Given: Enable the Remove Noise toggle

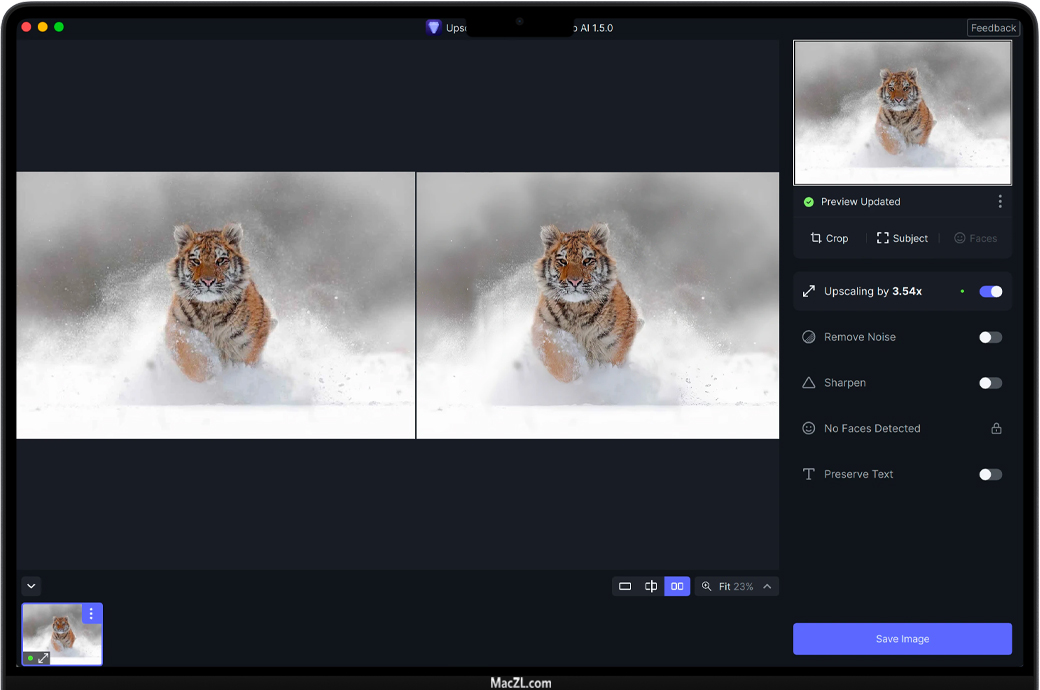Looking at the screenshot, I should (990, 337).
